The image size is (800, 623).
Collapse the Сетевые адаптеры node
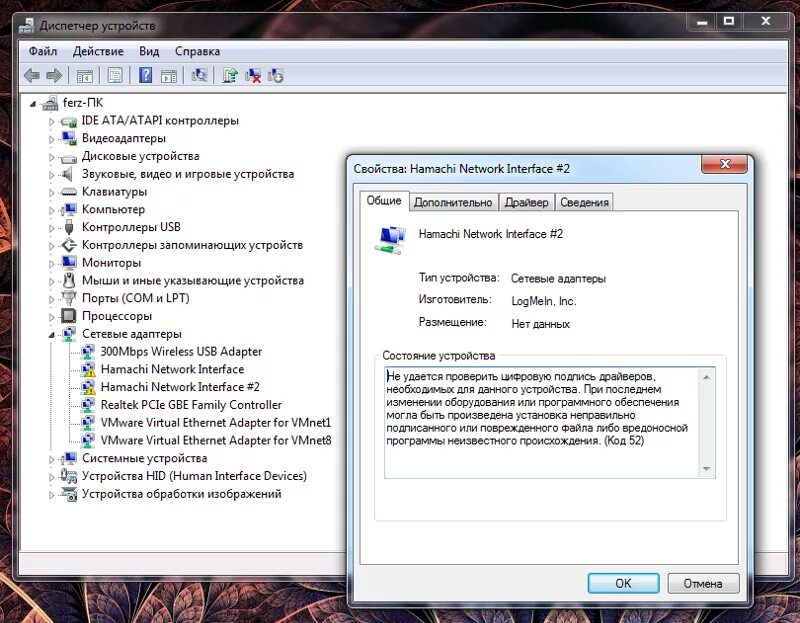pyautogui.click(x=52, y=335)
